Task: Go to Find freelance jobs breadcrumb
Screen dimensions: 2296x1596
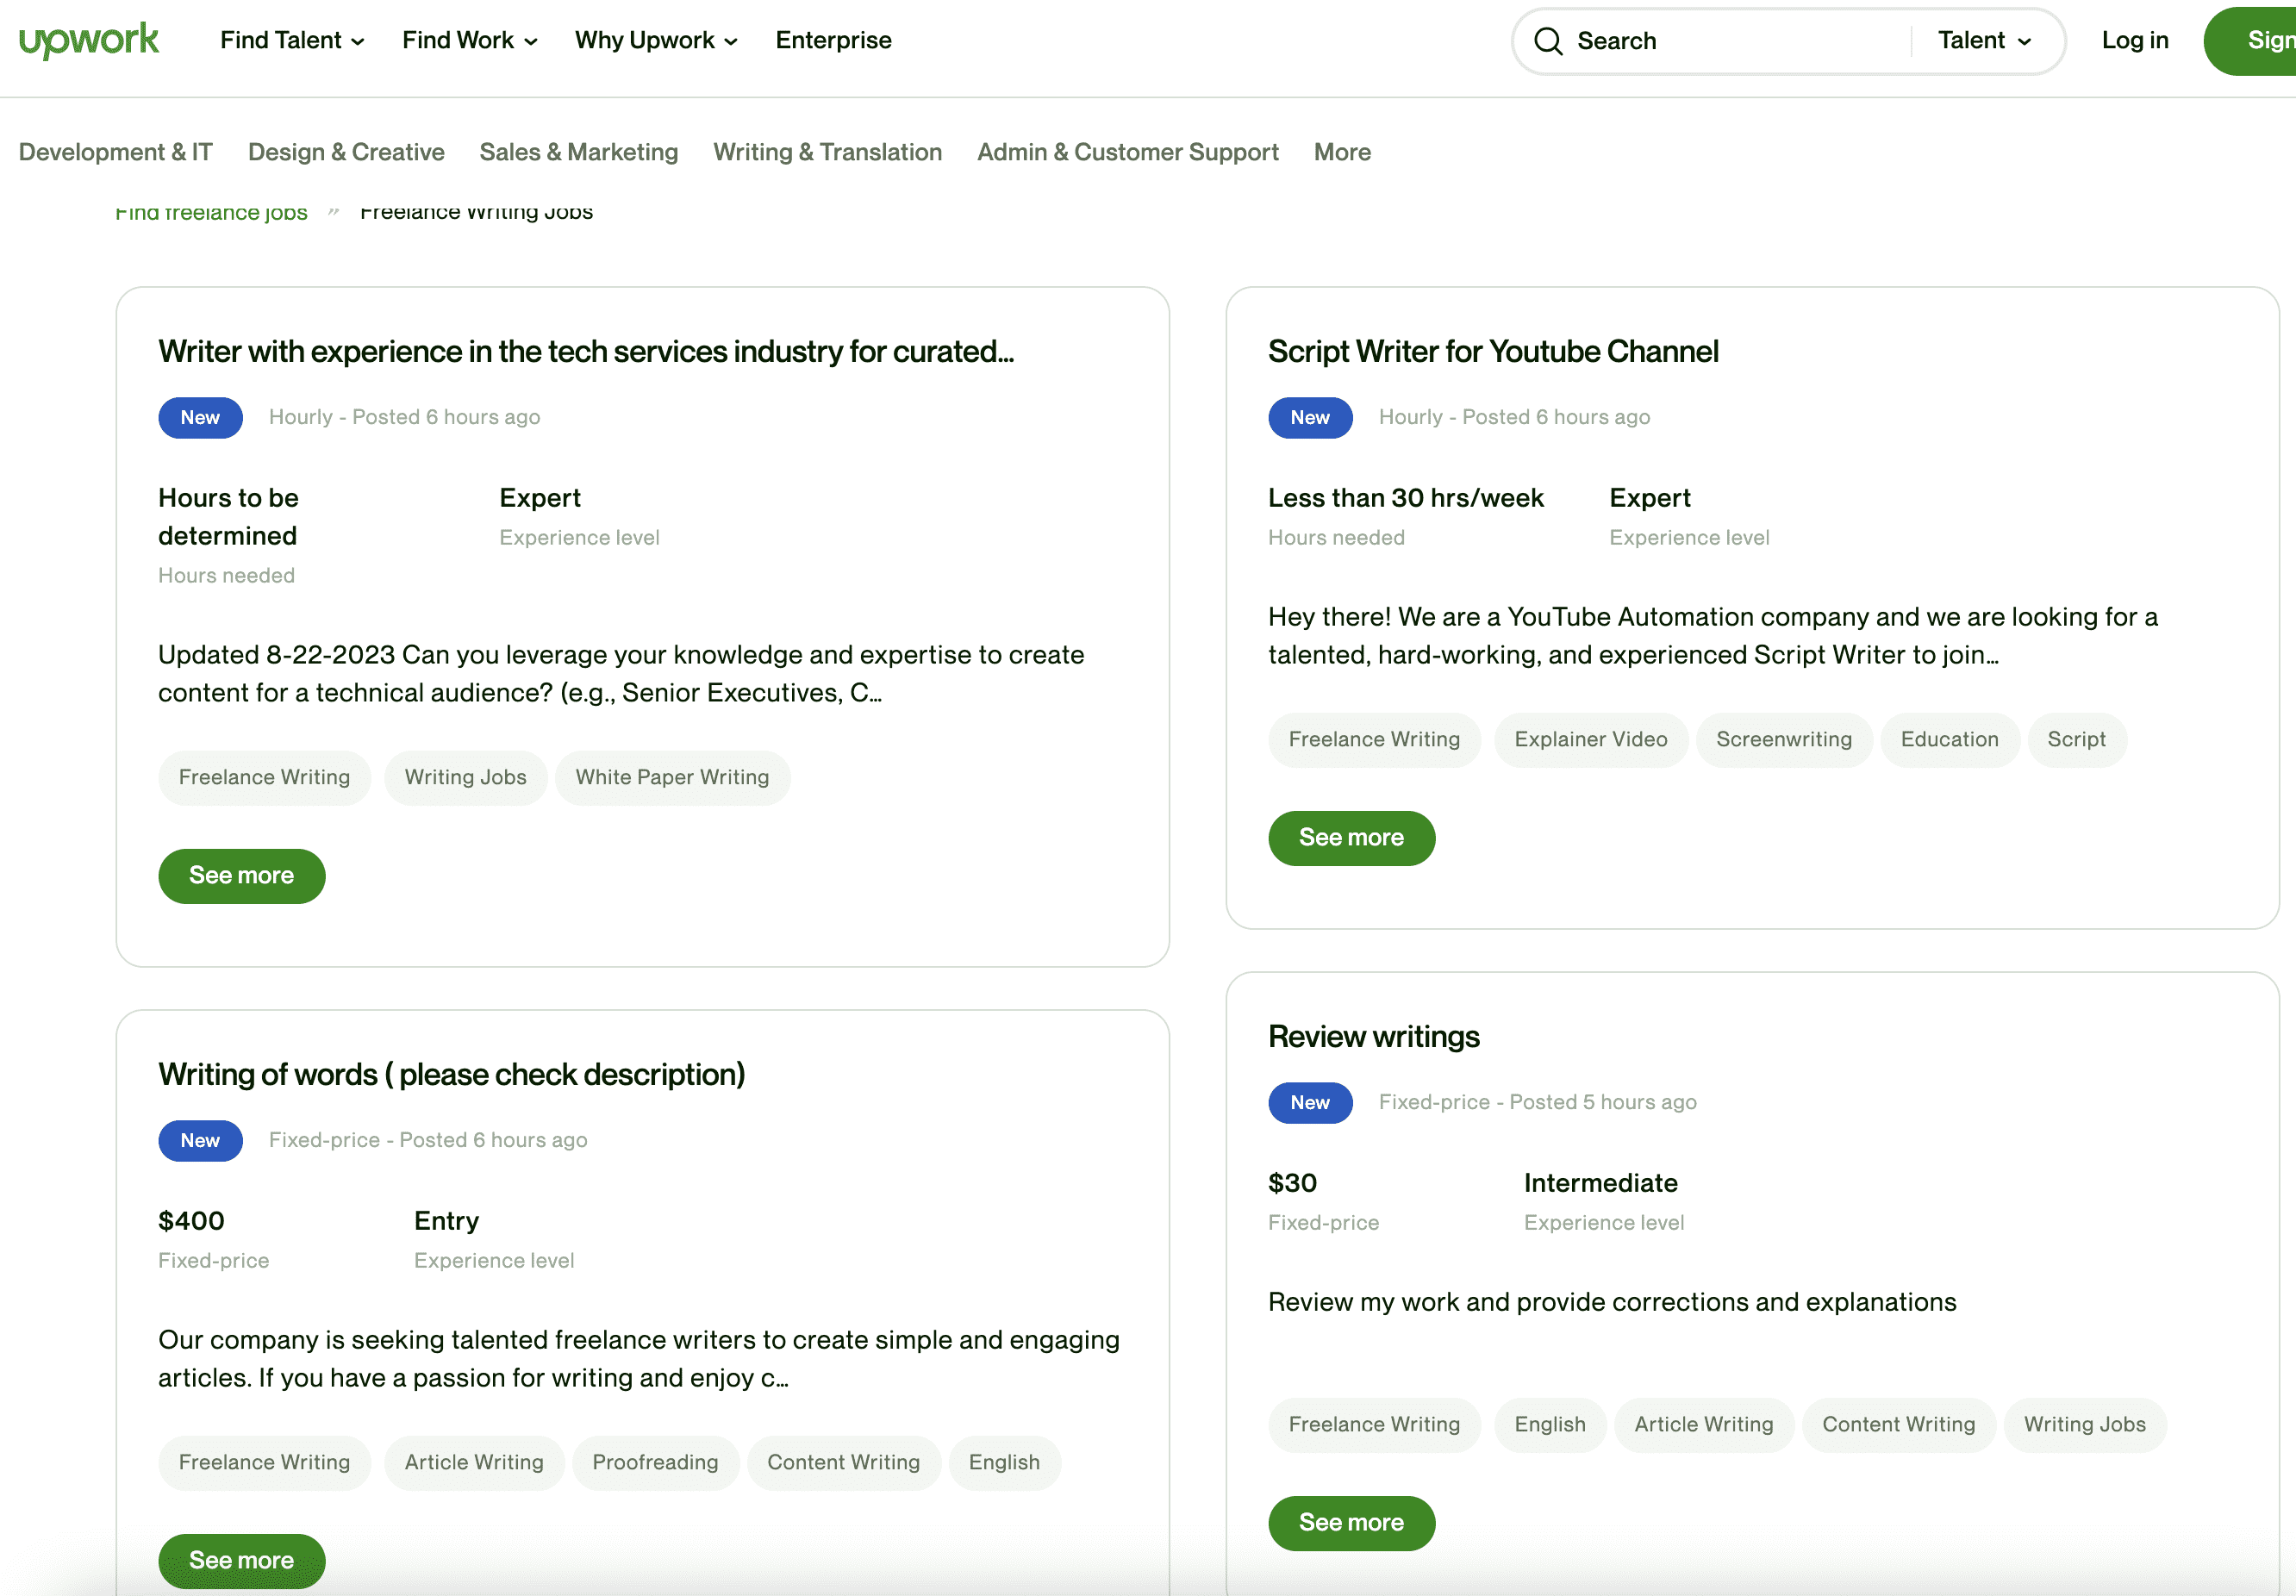Action: point(211,213)
